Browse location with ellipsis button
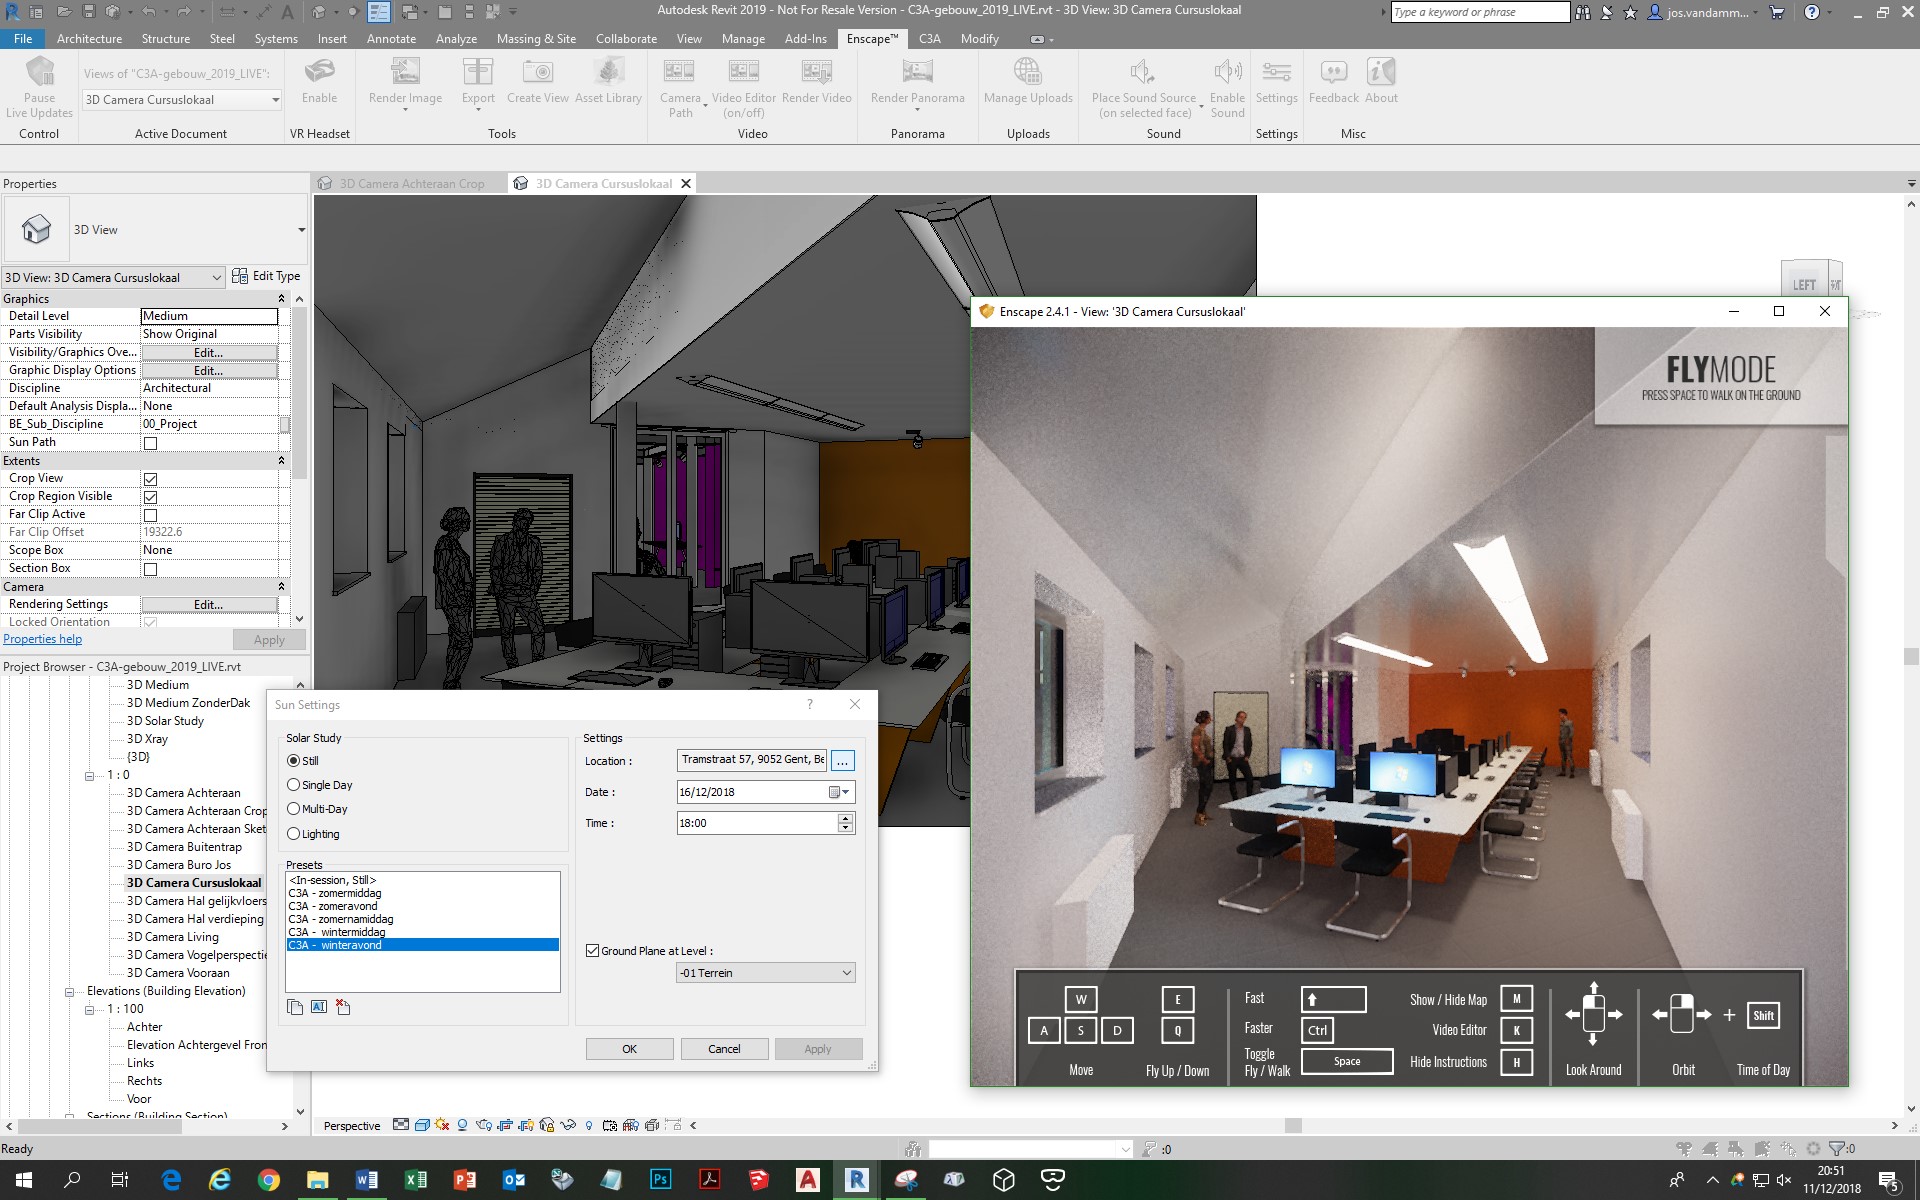Screen dimensions: 1920x1200 point(842,761)
